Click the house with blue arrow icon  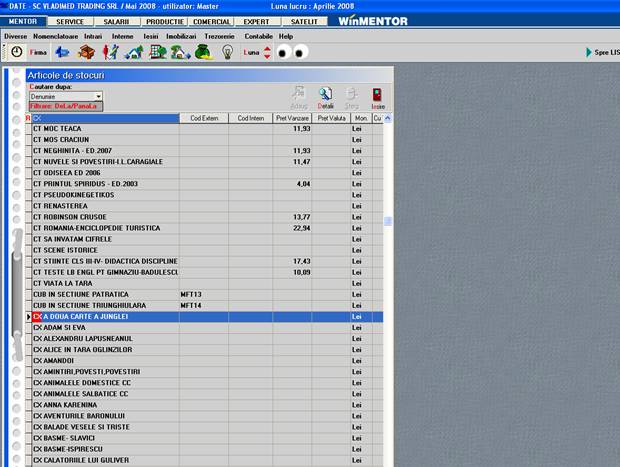(x=181, y=52)
